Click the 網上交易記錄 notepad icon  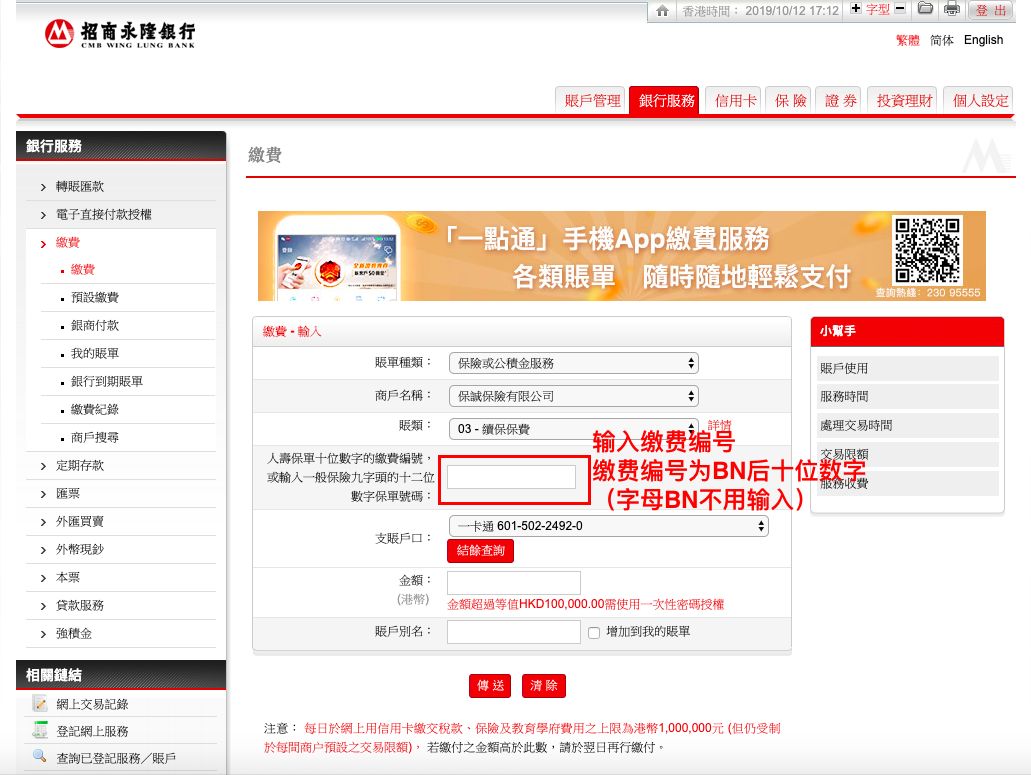coord(40,704)
